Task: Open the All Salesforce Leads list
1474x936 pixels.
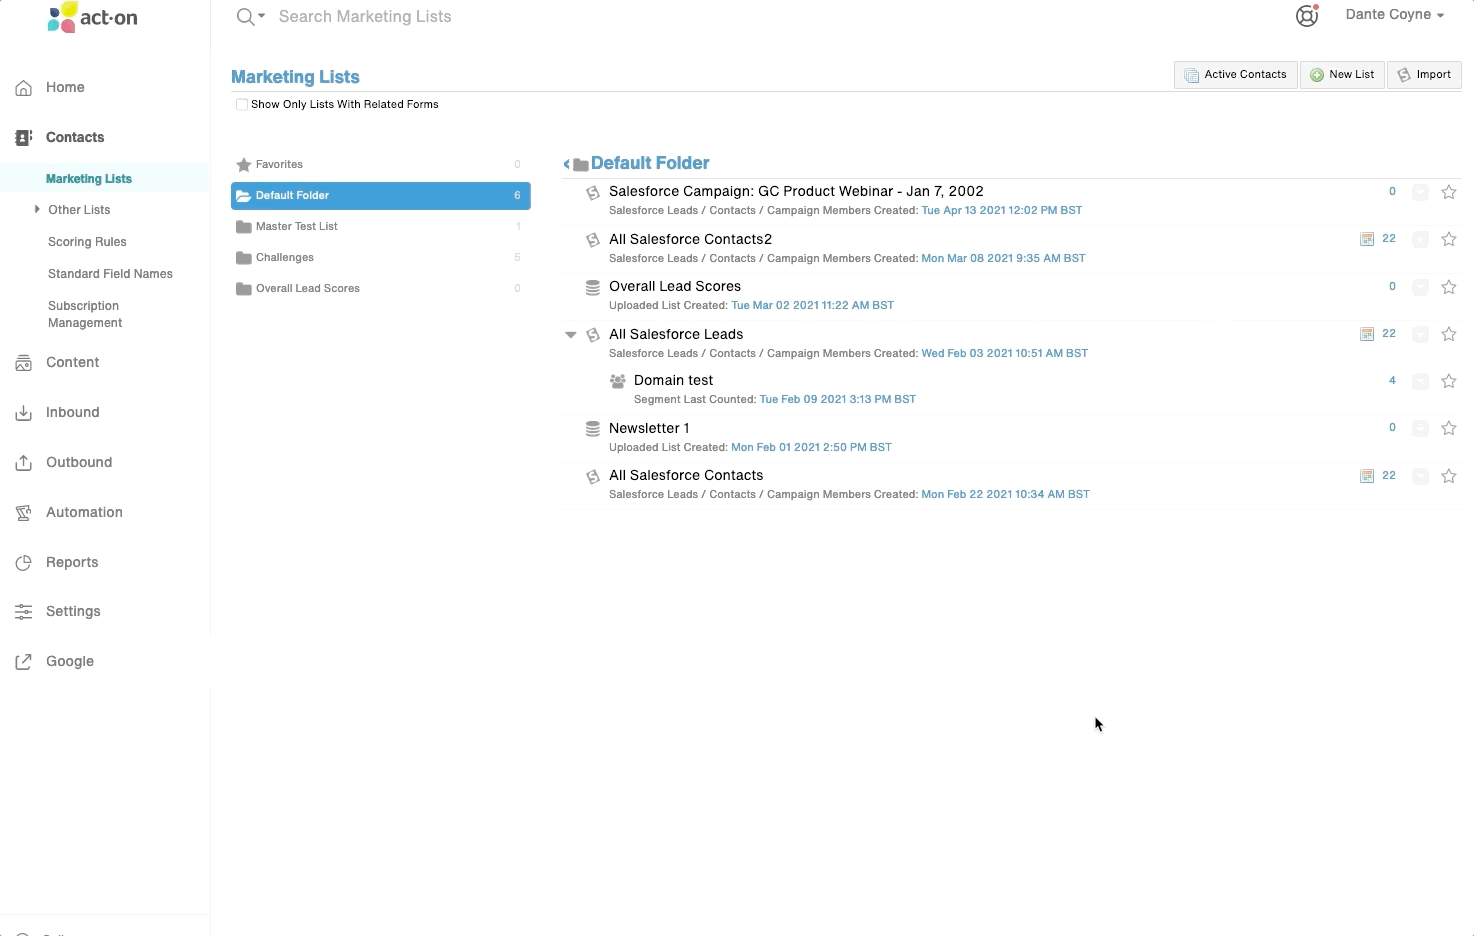Action: [x=676, y=335]
